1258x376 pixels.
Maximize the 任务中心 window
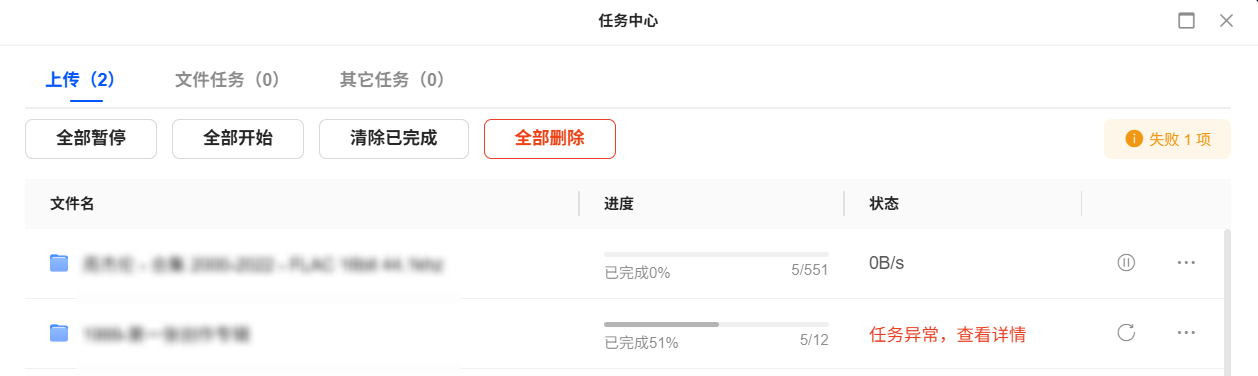tap(1187, 21)
